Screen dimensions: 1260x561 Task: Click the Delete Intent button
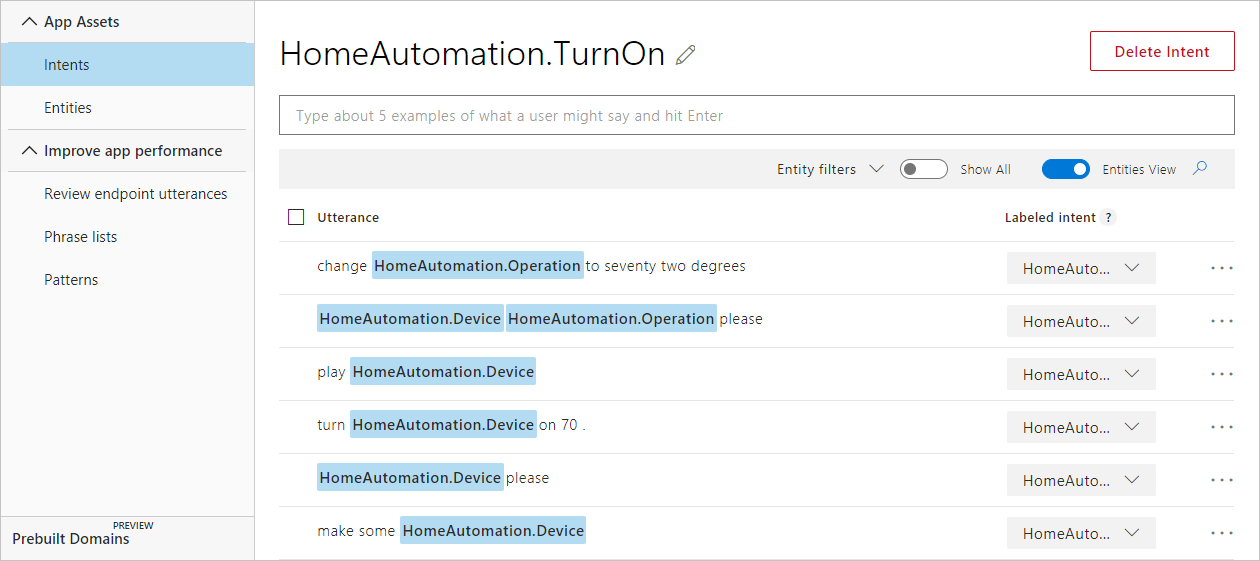[x=1162, y=52]
